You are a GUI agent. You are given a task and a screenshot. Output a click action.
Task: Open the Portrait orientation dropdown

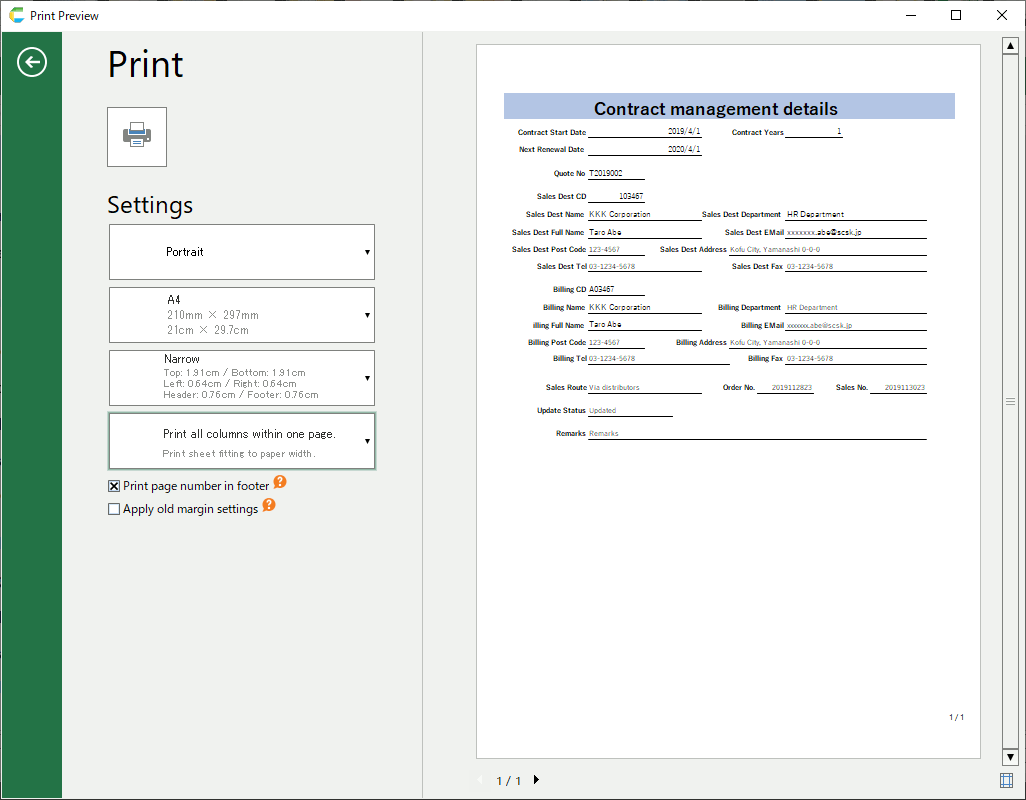point(241,252)
